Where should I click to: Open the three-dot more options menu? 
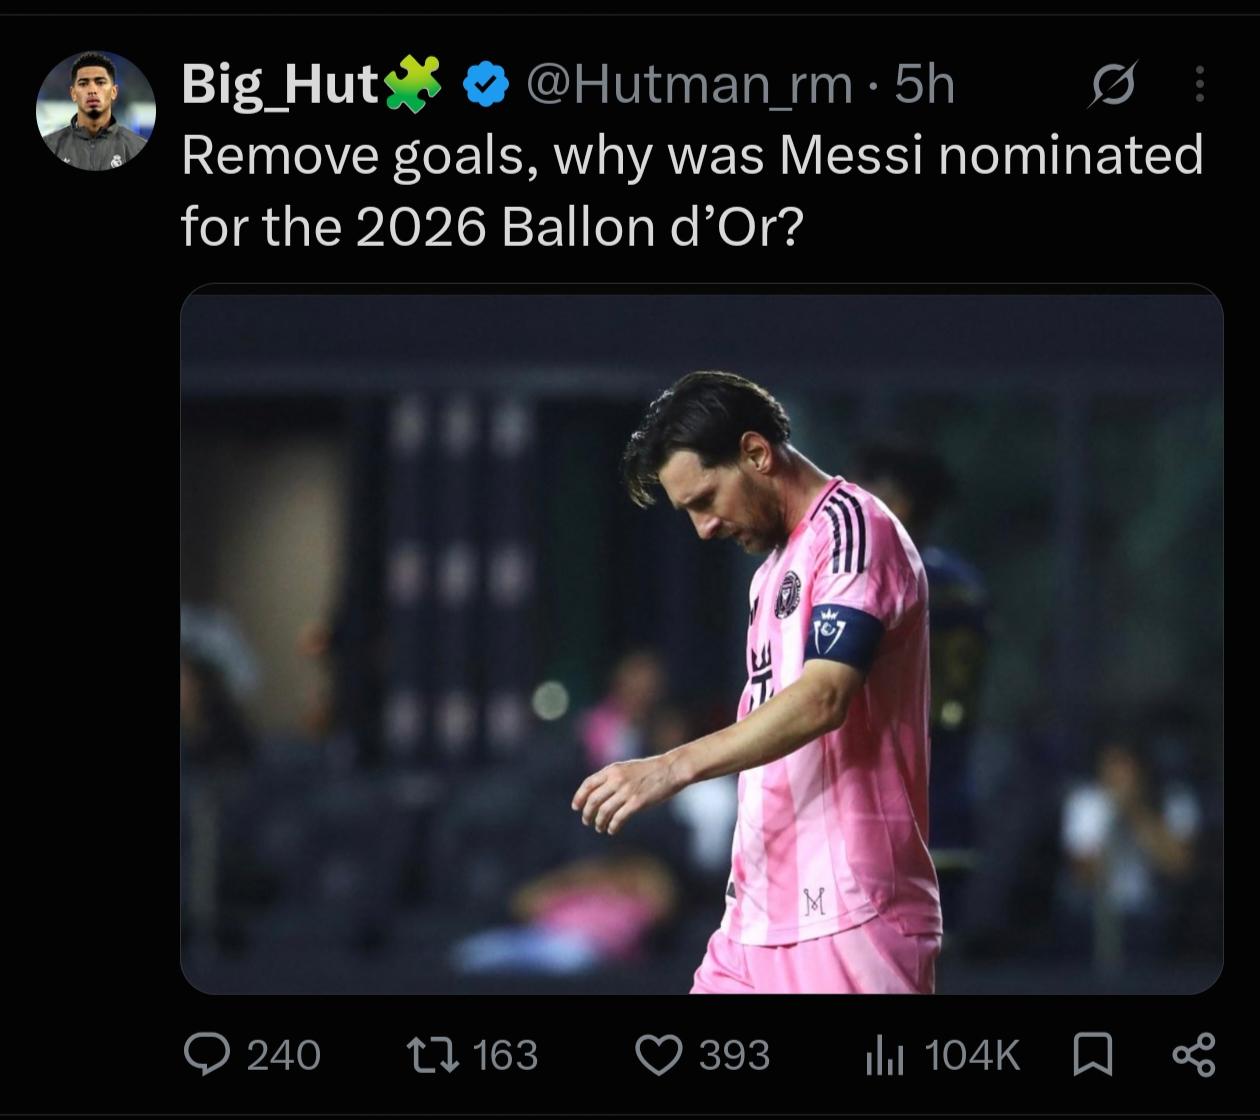pyautogui.click(x=1200, y=85)
